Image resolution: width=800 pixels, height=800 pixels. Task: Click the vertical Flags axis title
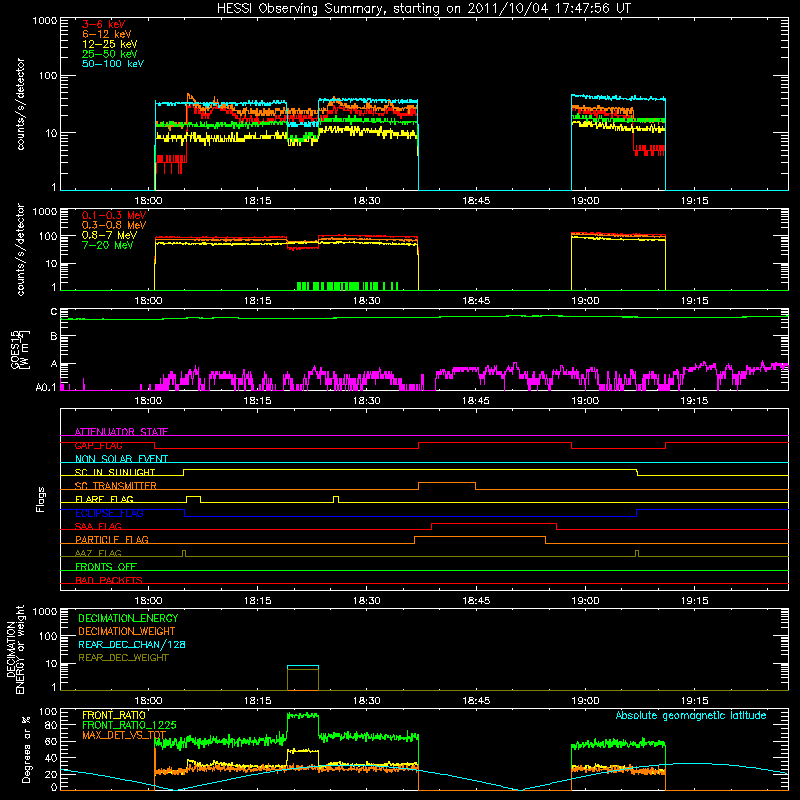pos(41,499)
